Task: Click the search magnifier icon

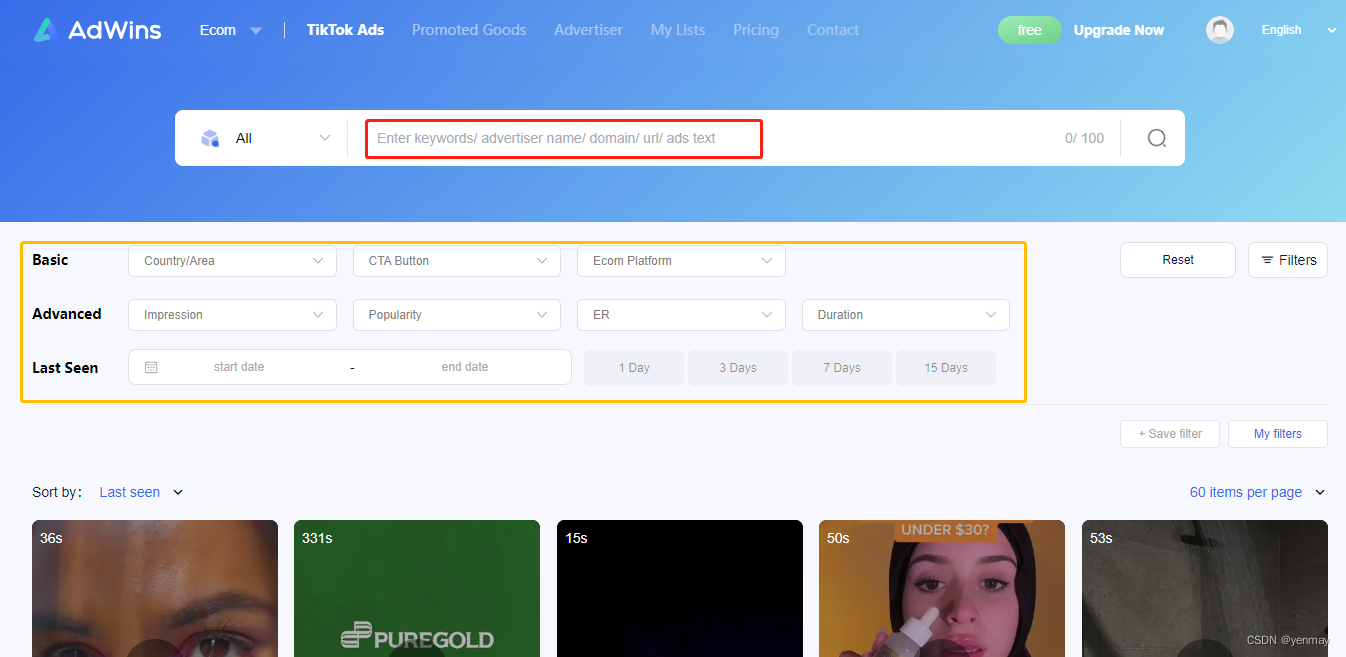Action: tap(1157, 138)
